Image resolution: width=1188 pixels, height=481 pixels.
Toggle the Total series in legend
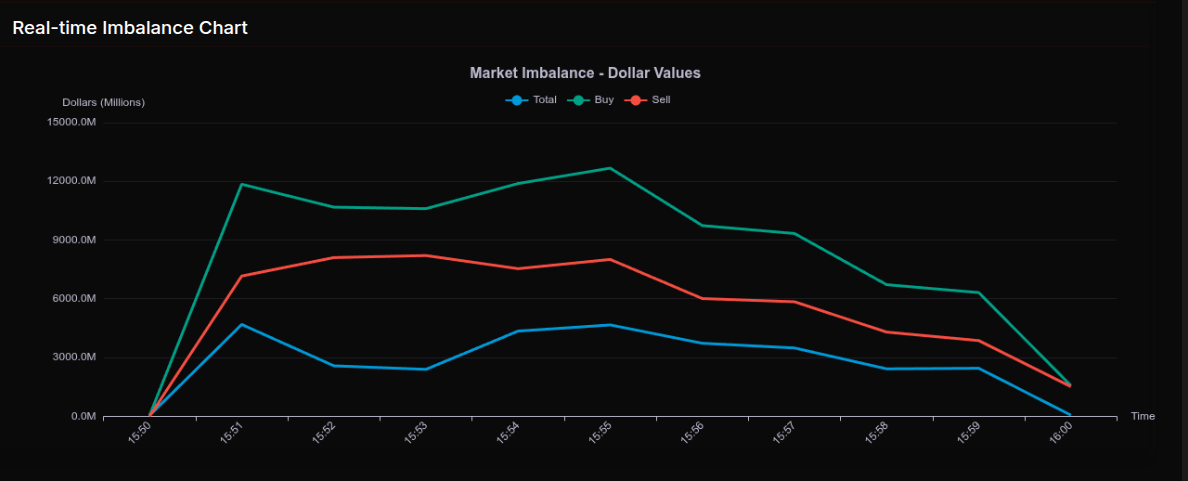tap(544, 100)
